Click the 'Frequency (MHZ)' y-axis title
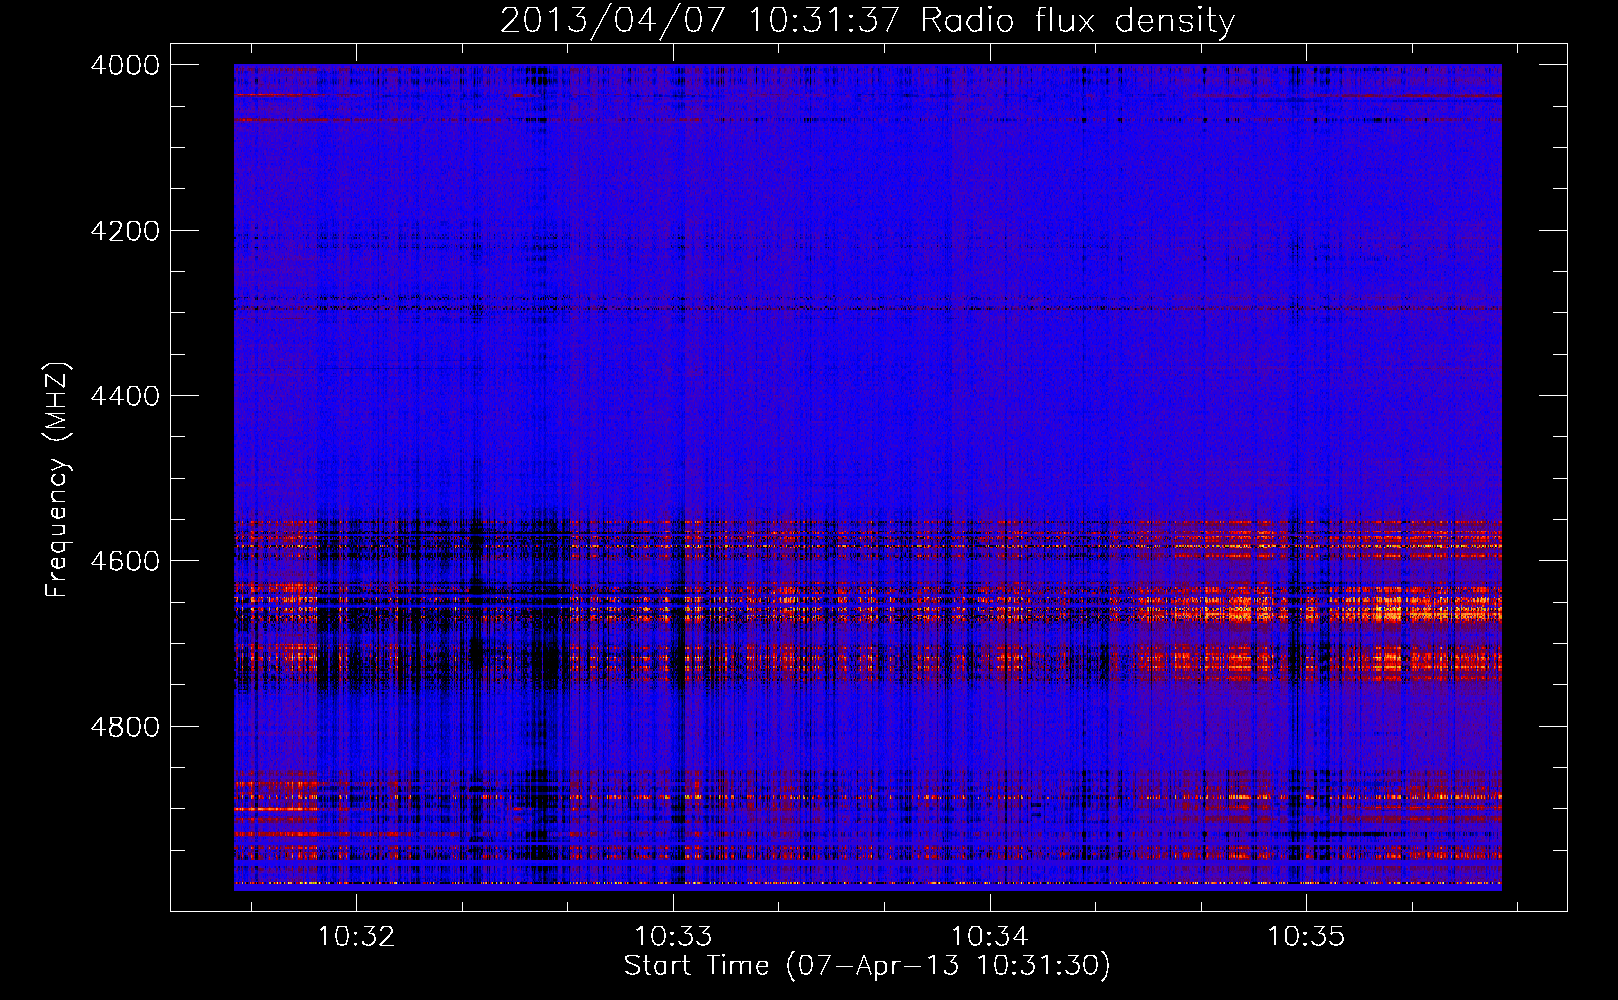Viewport: 1618px width, 1000px height. (57, 480)
